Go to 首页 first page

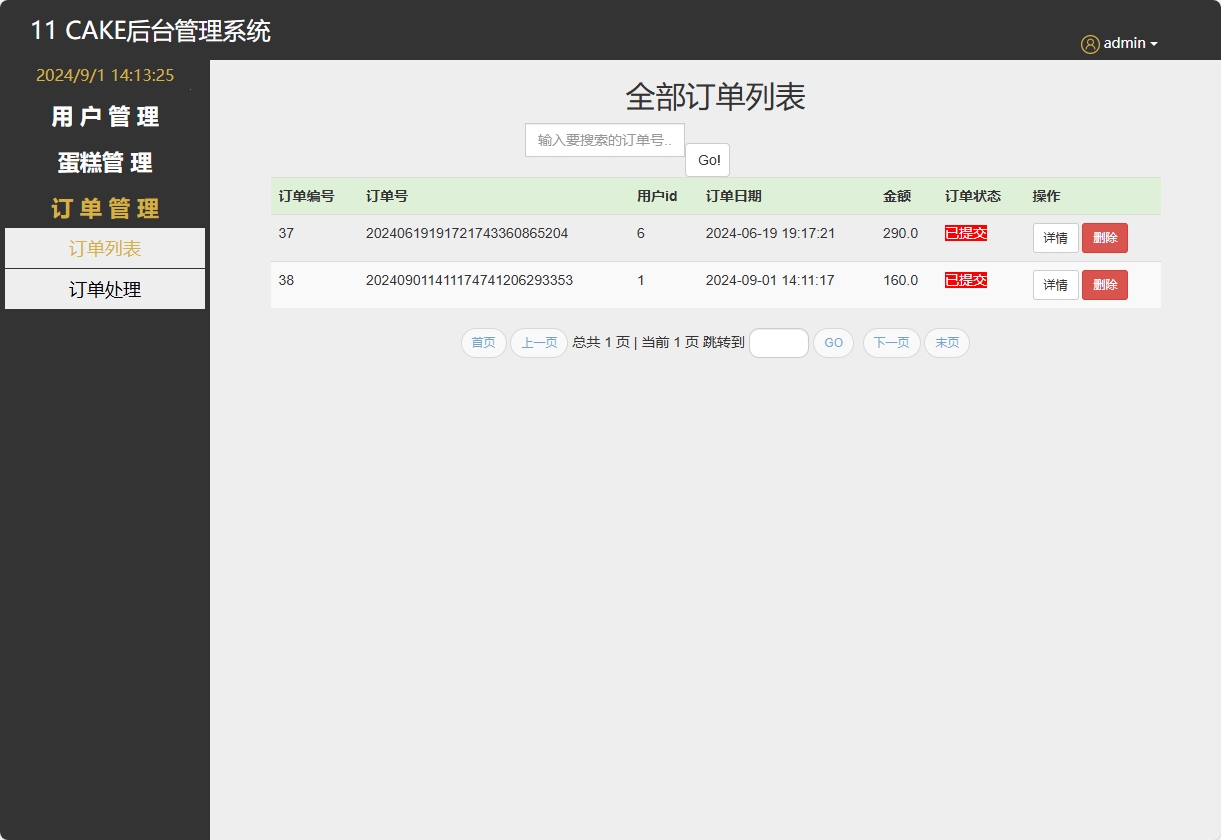pos(483,343)
